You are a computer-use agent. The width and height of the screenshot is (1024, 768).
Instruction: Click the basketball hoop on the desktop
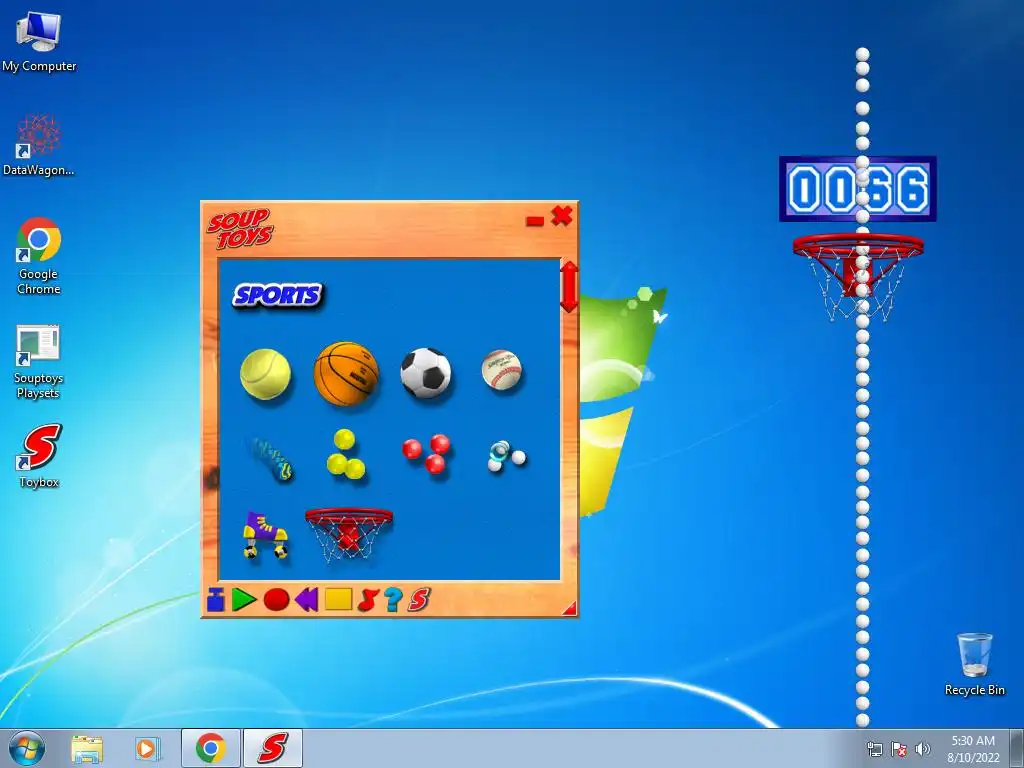858,277
